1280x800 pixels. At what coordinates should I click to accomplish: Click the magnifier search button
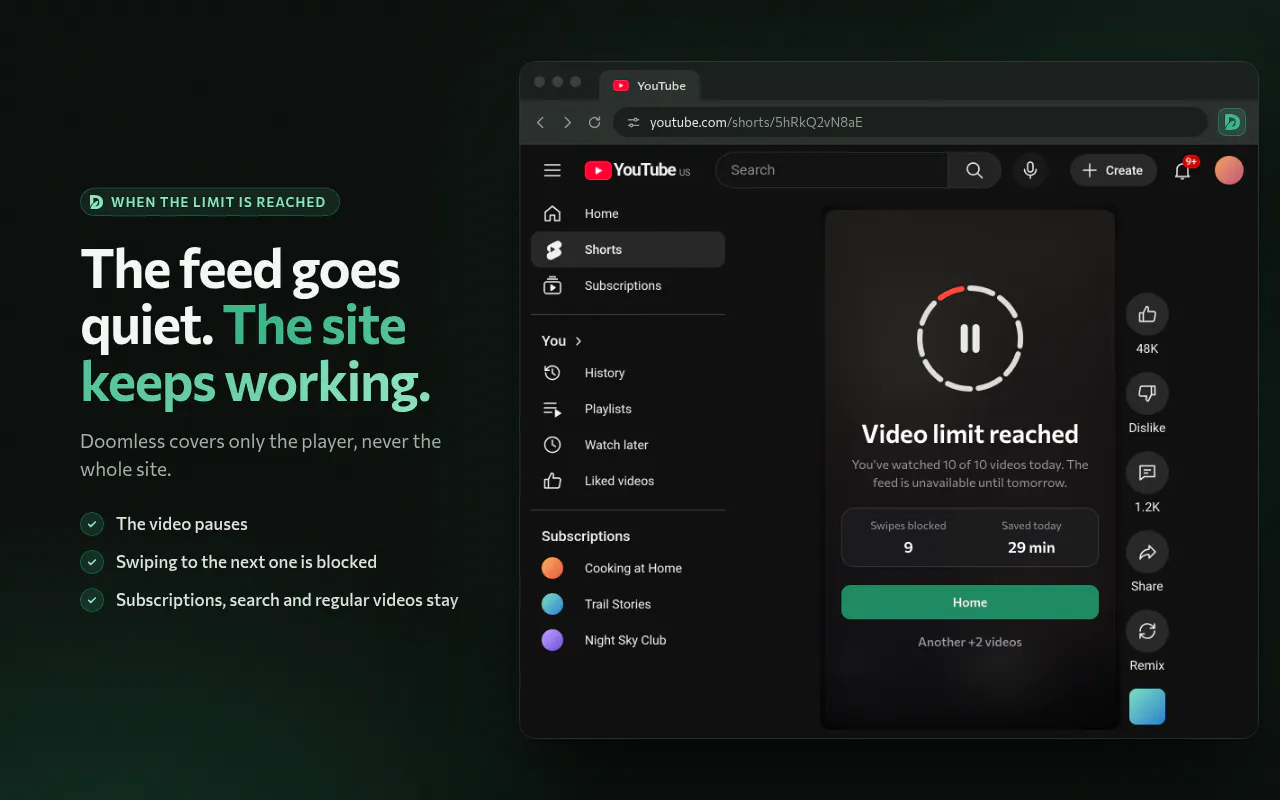(974, 170)
